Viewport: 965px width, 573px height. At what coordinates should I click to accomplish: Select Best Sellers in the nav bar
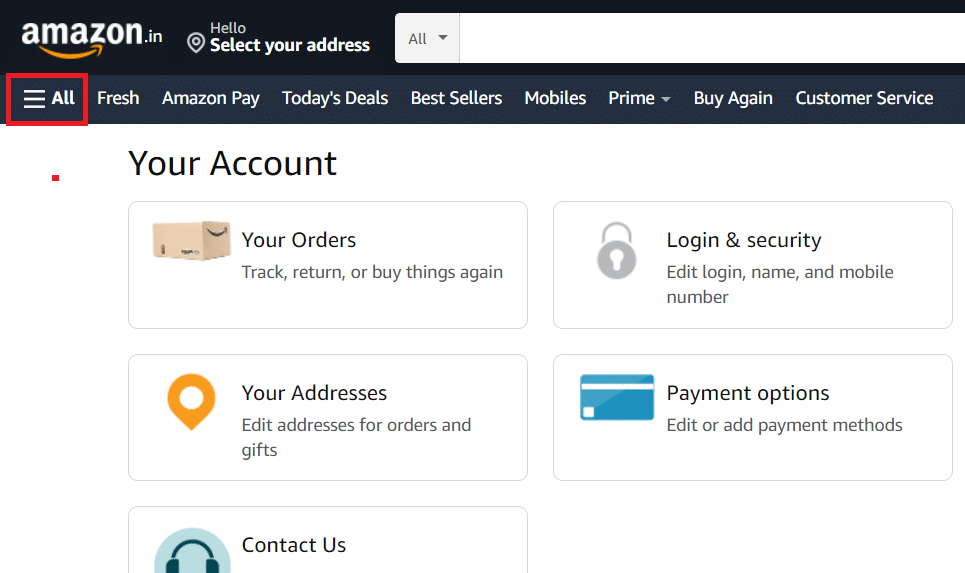pyautogui.click(x=456, y=98)
